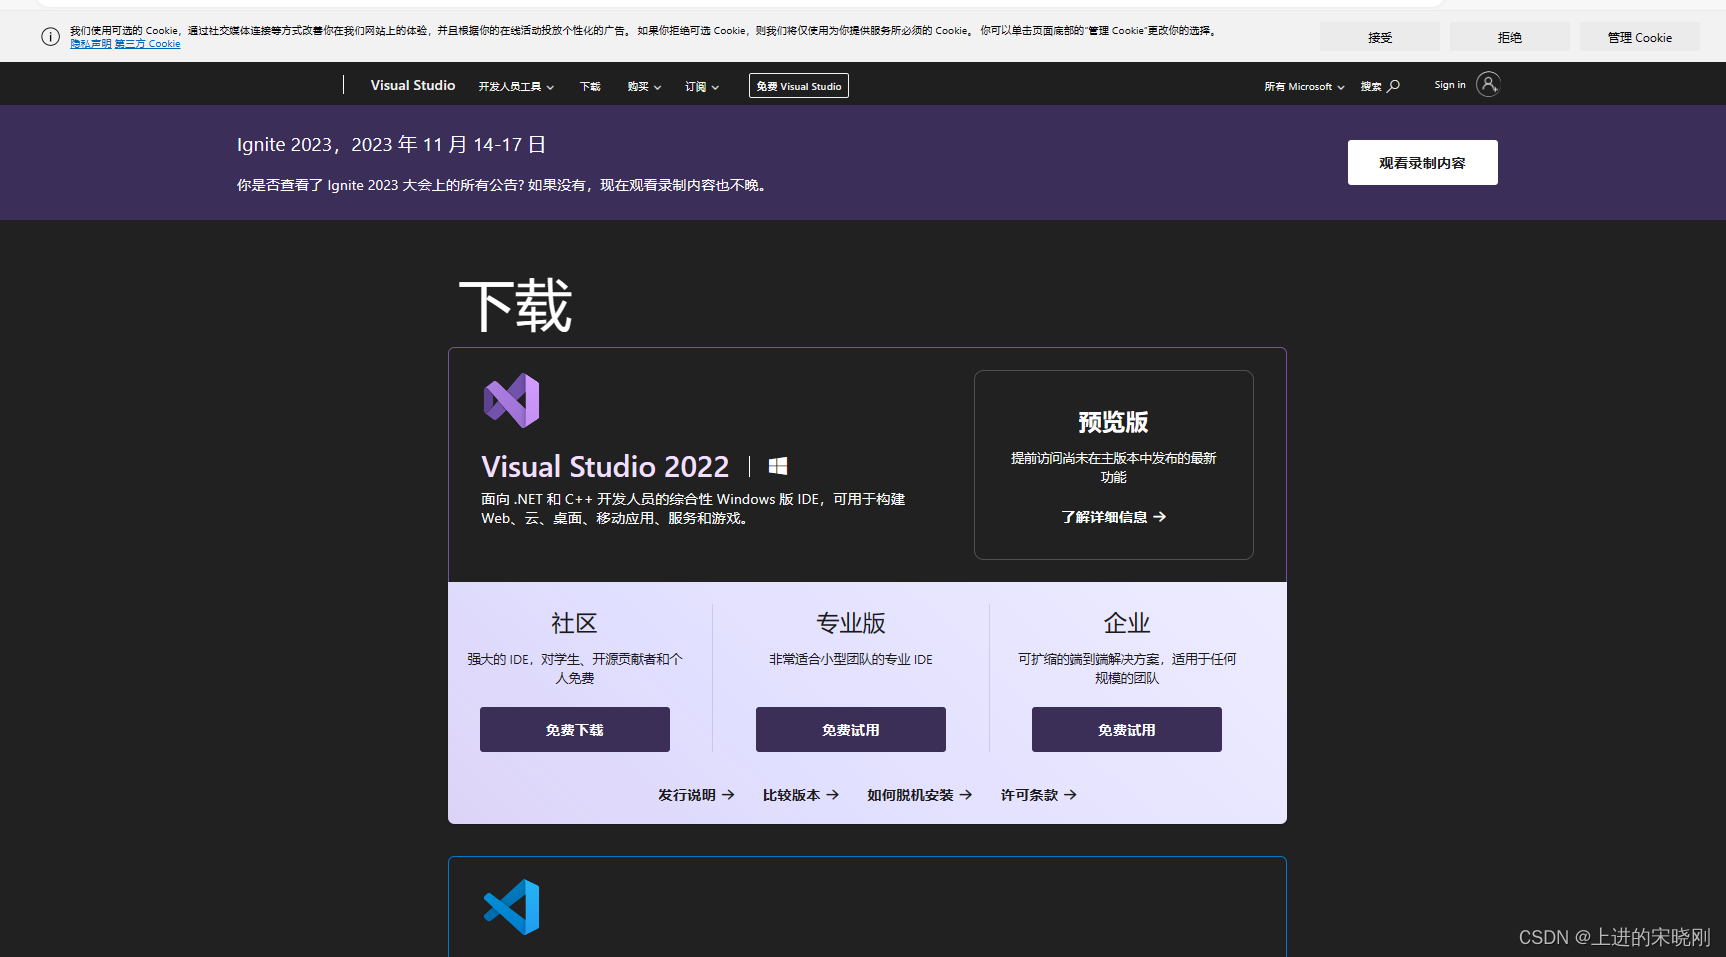Screen dimensions: 1726x957
Task: Accept cookies with 接受 button
Action: point(1380,37)
